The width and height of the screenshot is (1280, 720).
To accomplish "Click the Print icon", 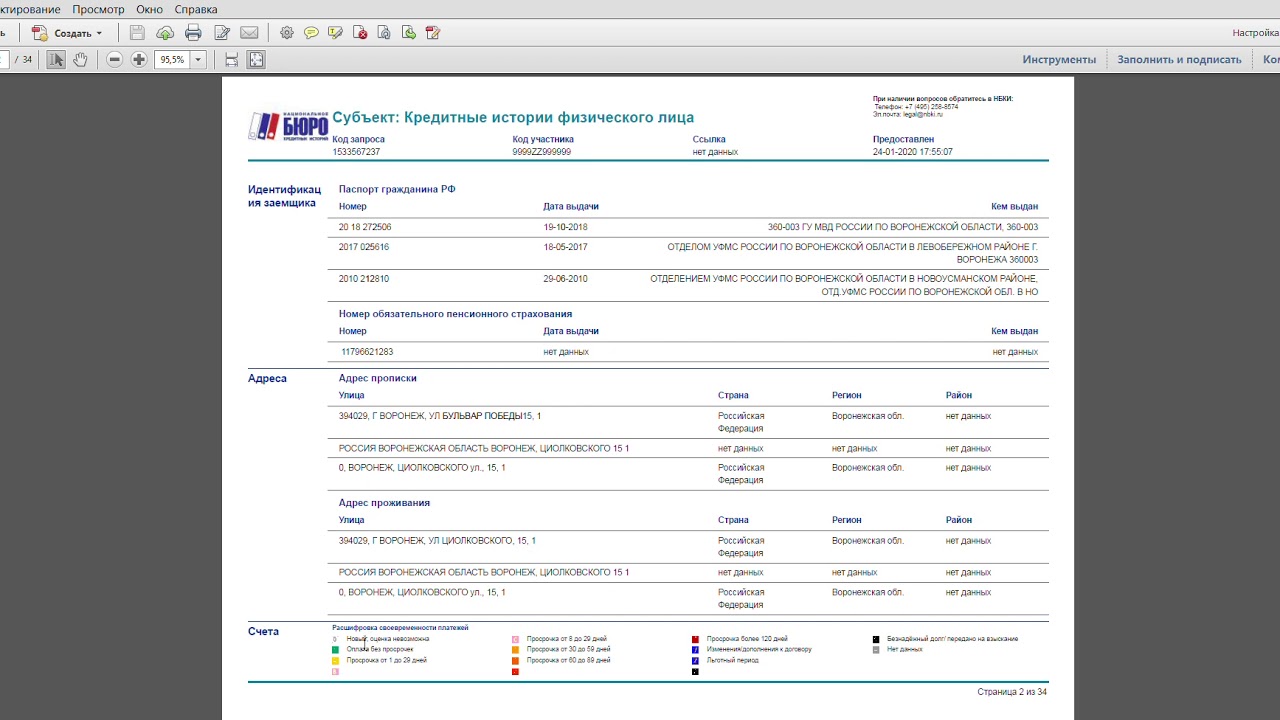I will (193, 33).
